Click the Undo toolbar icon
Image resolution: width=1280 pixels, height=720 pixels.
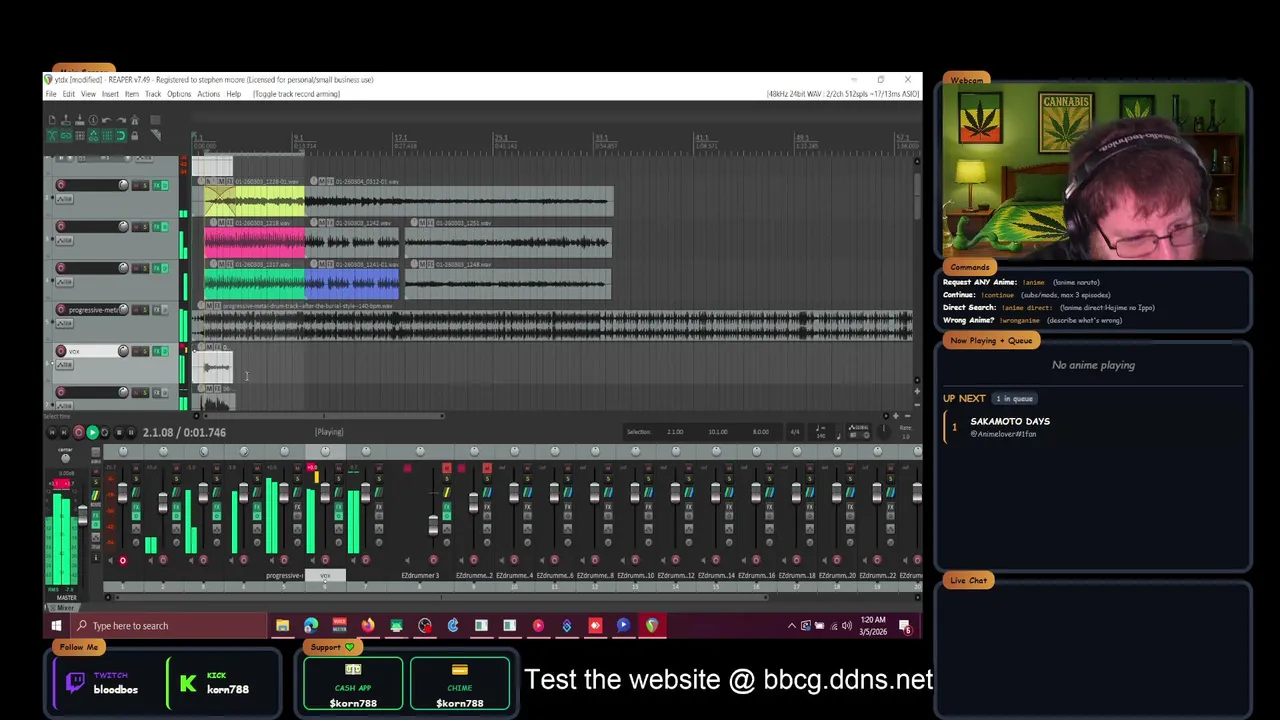(107, 120)
